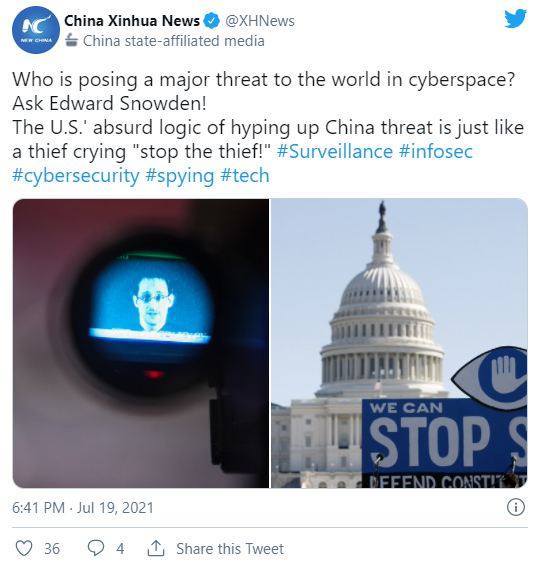This screenshot has height=564, width=538.
Task: Click Share this Tweet
Action: [230, 549]
